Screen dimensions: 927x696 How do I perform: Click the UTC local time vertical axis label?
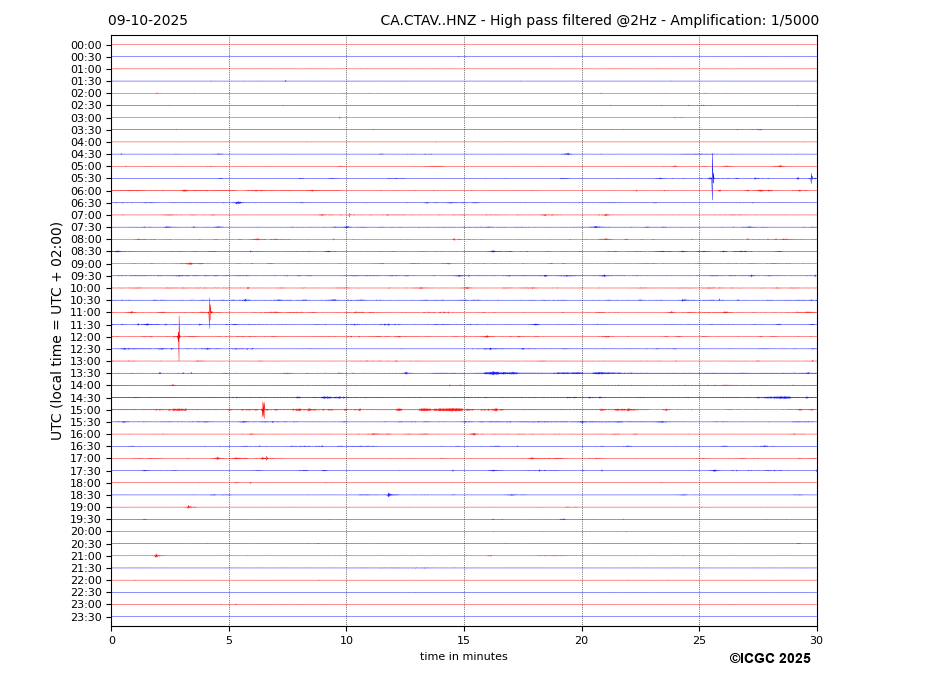pos(57,330)
